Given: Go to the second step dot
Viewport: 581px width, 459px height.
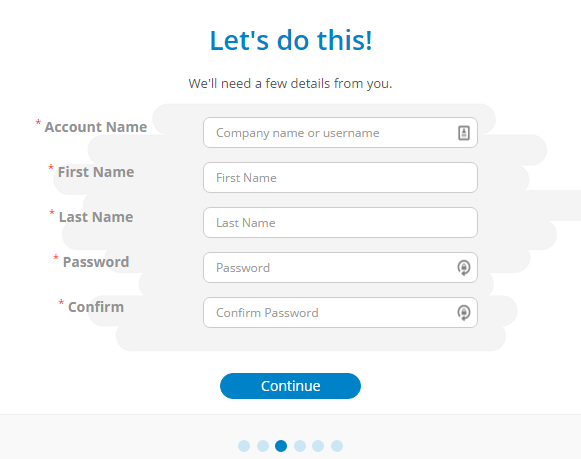Looking at the screenshot, I should point(263,446).
